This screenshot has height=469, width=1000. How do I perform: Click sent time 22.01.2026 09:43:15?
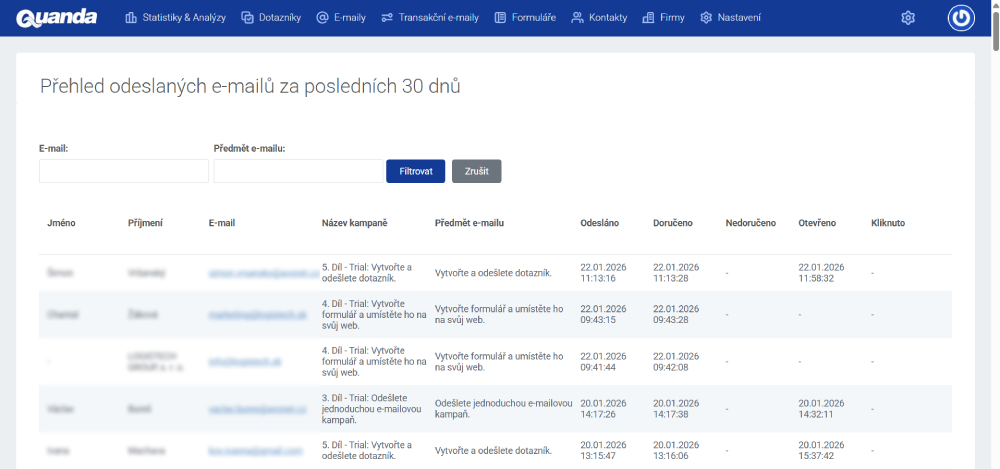[603, 315]
